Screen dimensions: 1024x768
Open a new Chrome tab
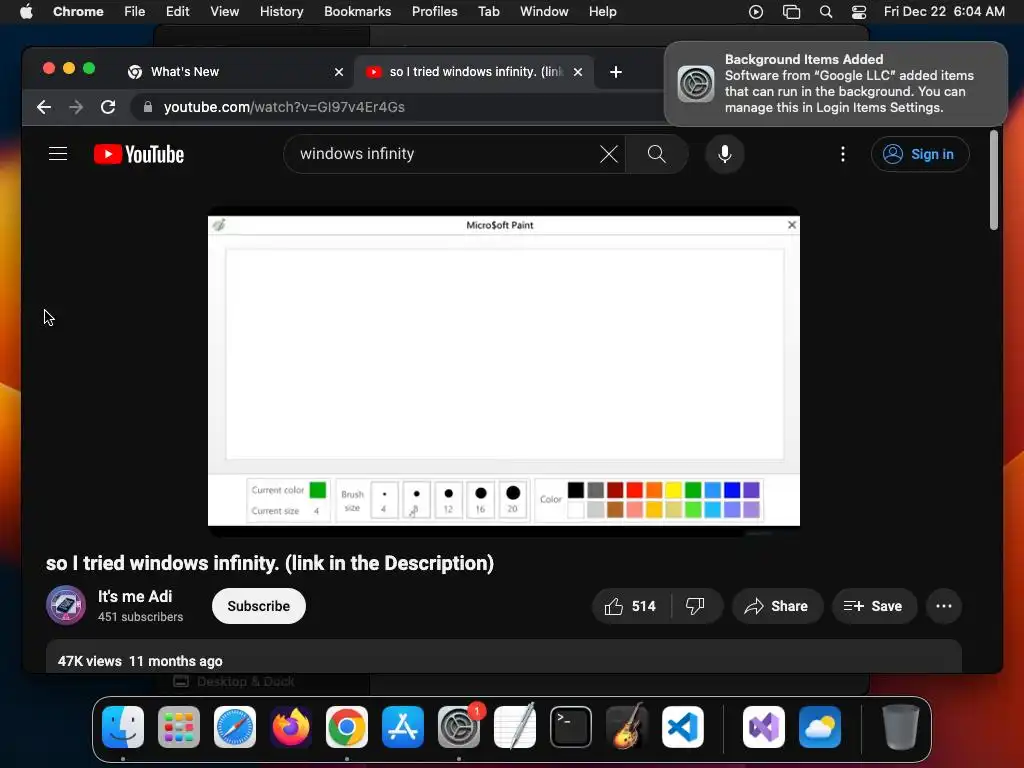coord(616,72)
